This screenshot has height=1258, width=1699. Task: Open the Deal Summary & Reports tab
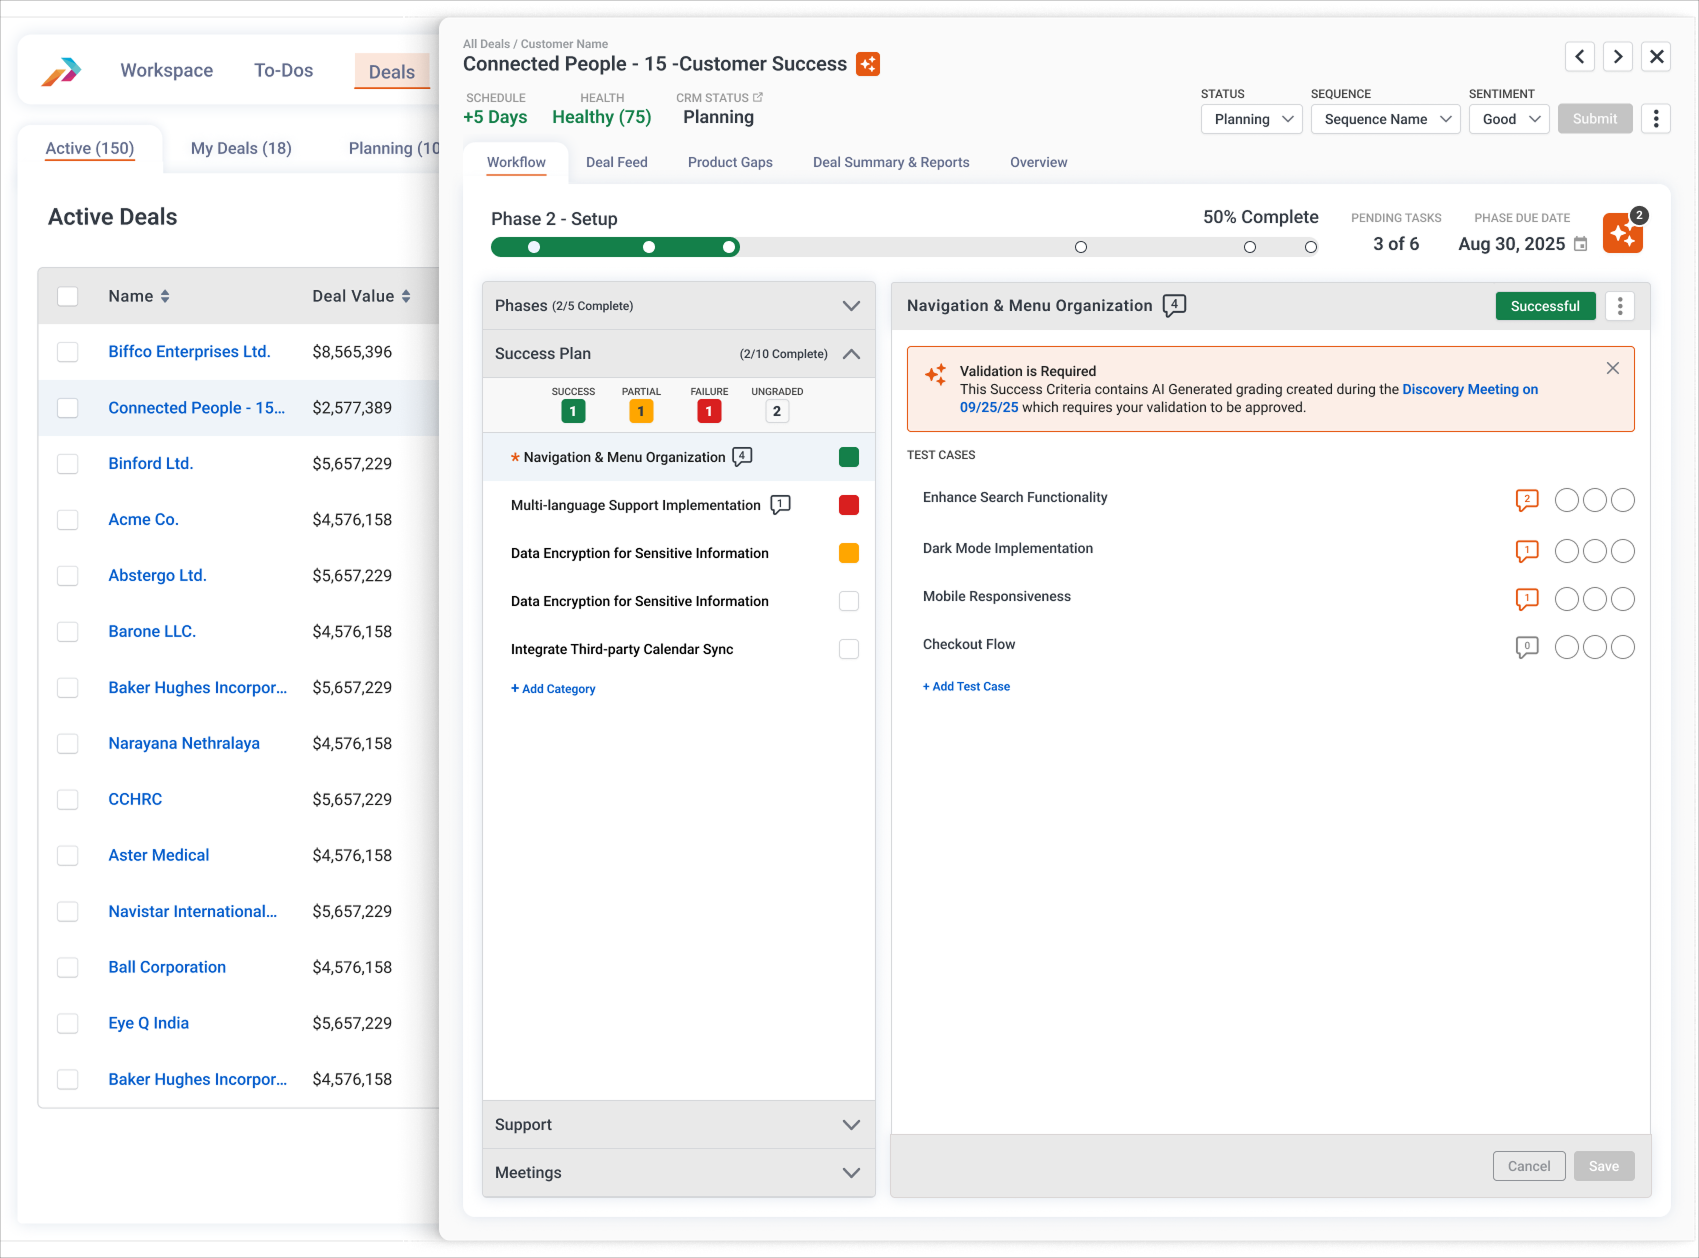891,162
